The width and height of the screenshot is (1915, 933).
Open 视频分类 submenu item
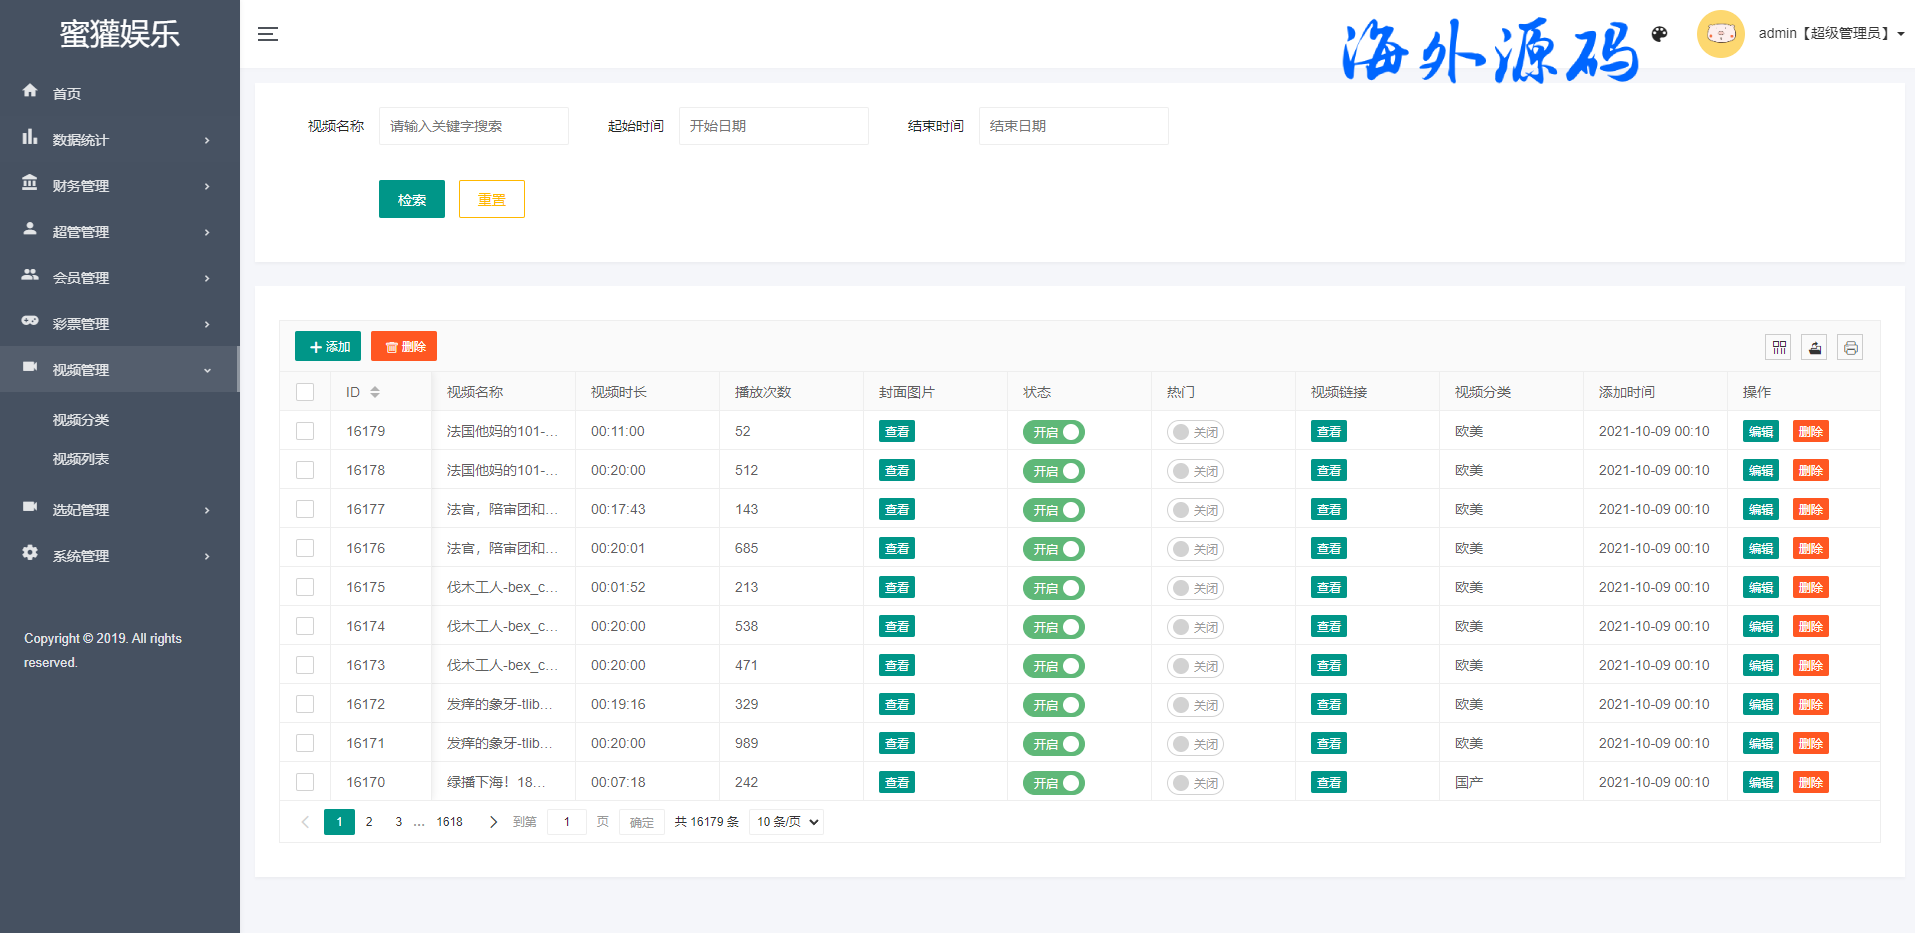tap(81, 420)
